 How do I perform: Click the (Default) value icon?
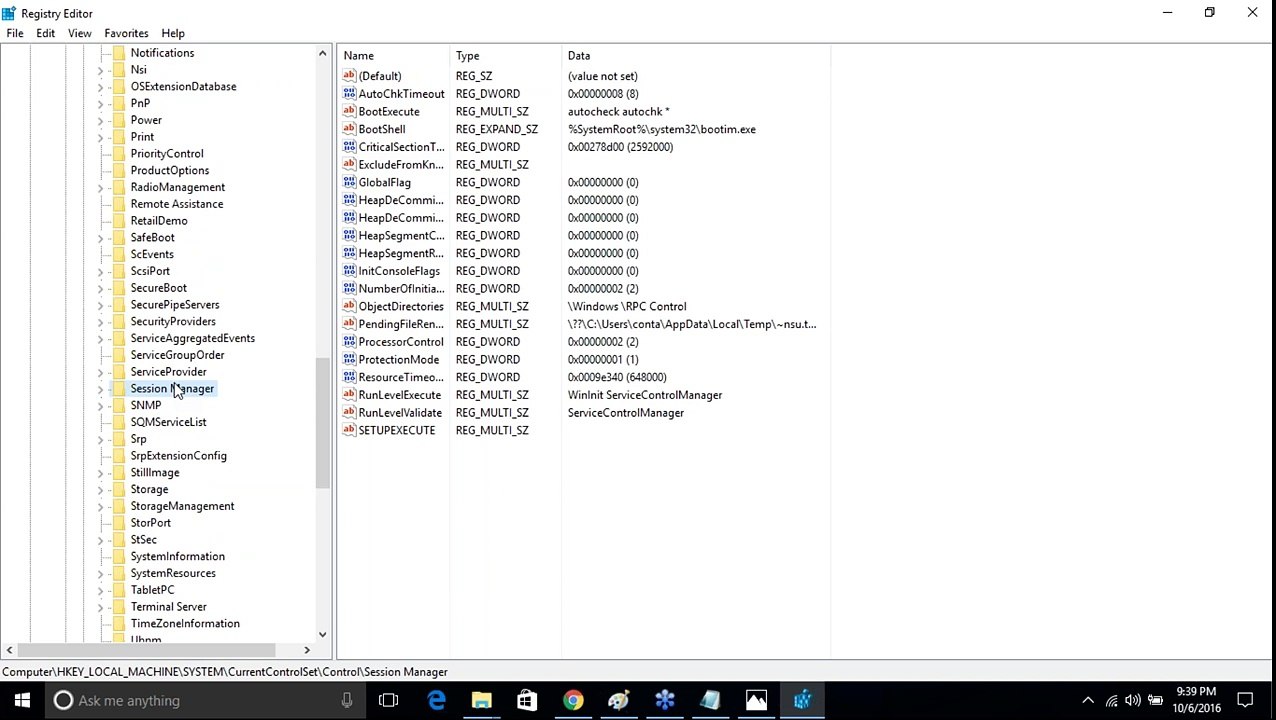[349, 76]
